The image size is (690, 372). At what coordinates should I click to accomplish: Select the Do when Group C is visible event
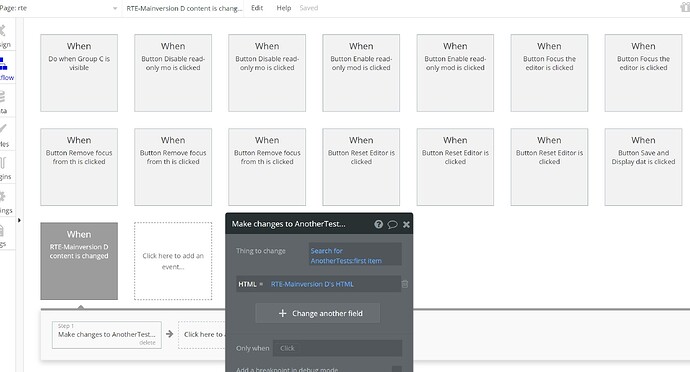click(x=79, y=73)
